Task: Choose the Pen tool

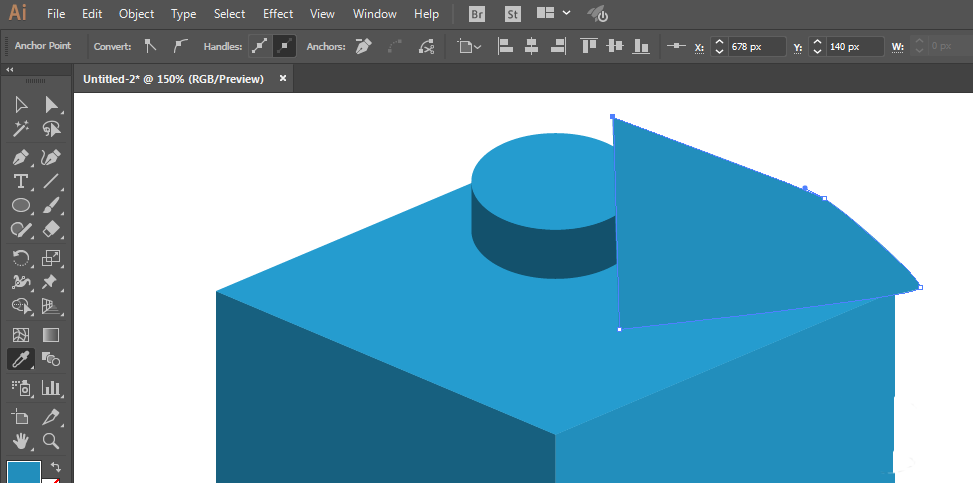Action: click(21, 157)
